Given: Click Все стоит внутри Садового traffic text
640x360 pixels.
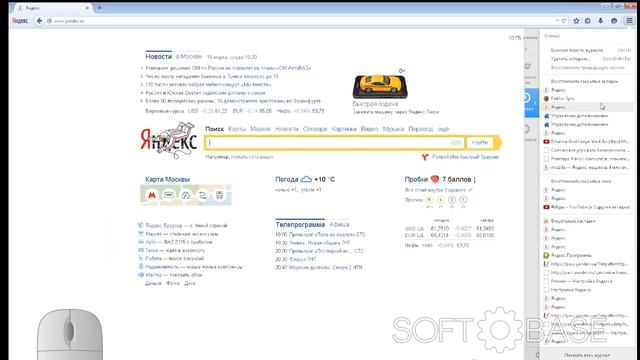Looking at the screenshot, I should pos(436,190).
